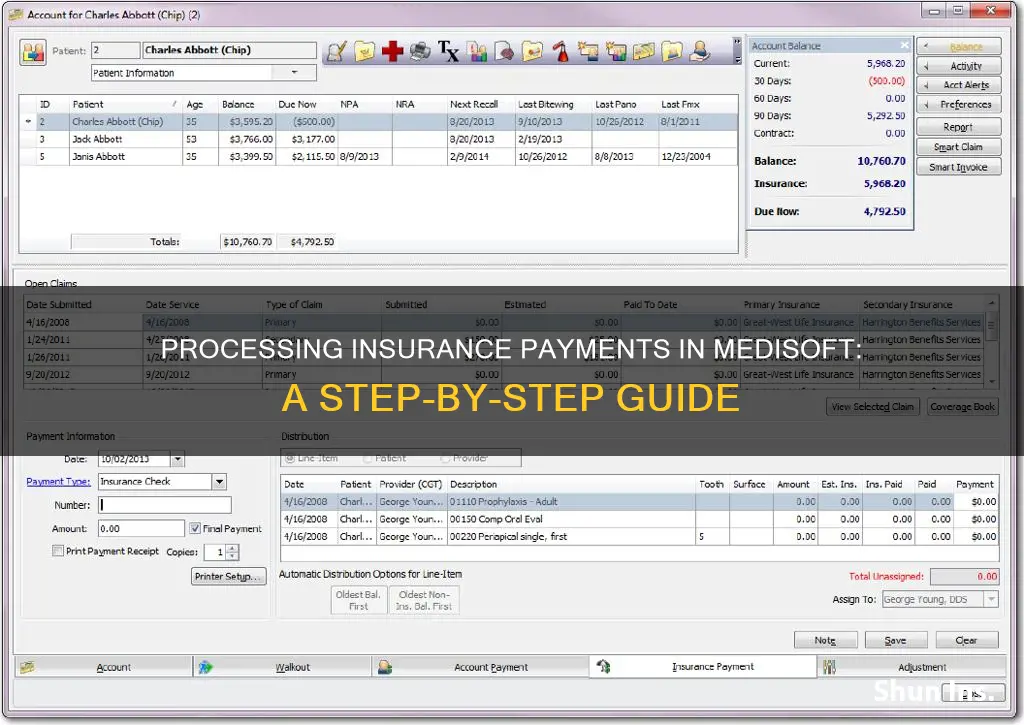
Task: Open the toolbar options arrow below chevron
Action: (737, 59)
